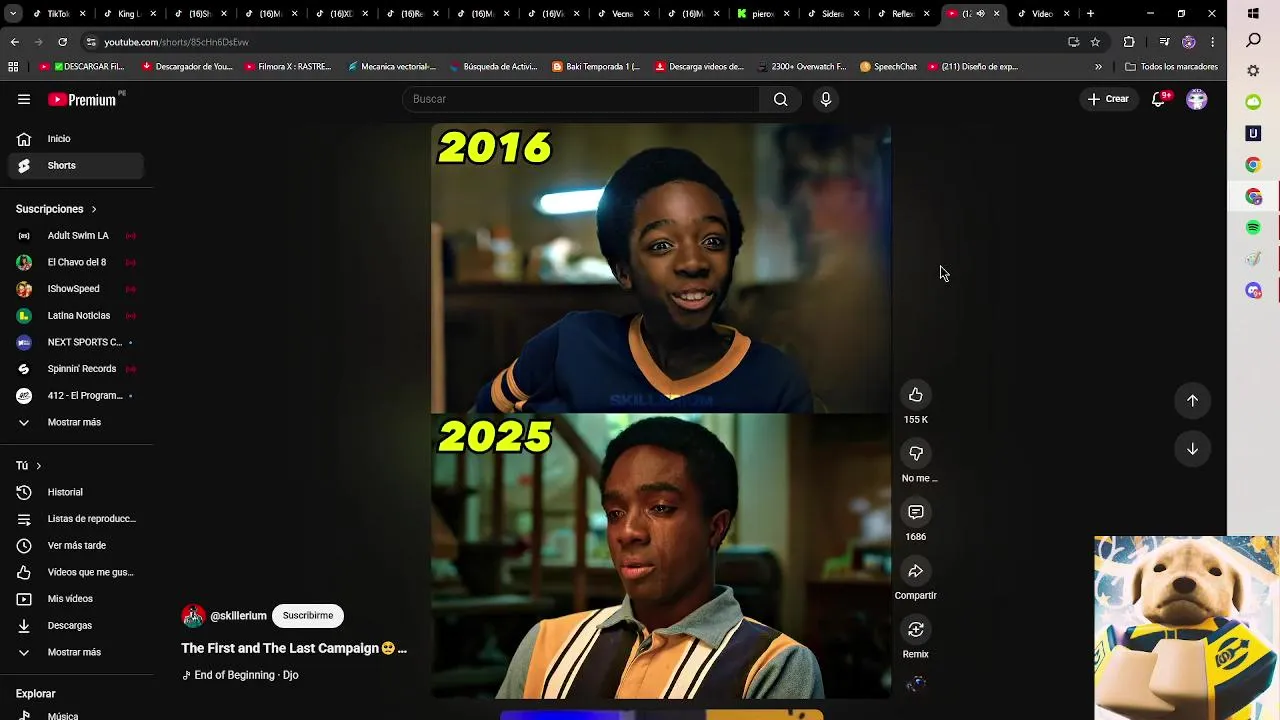Open the Spinnin' Records subscription
Viewport: 1280px width, 720px height.
coord(75,369)
